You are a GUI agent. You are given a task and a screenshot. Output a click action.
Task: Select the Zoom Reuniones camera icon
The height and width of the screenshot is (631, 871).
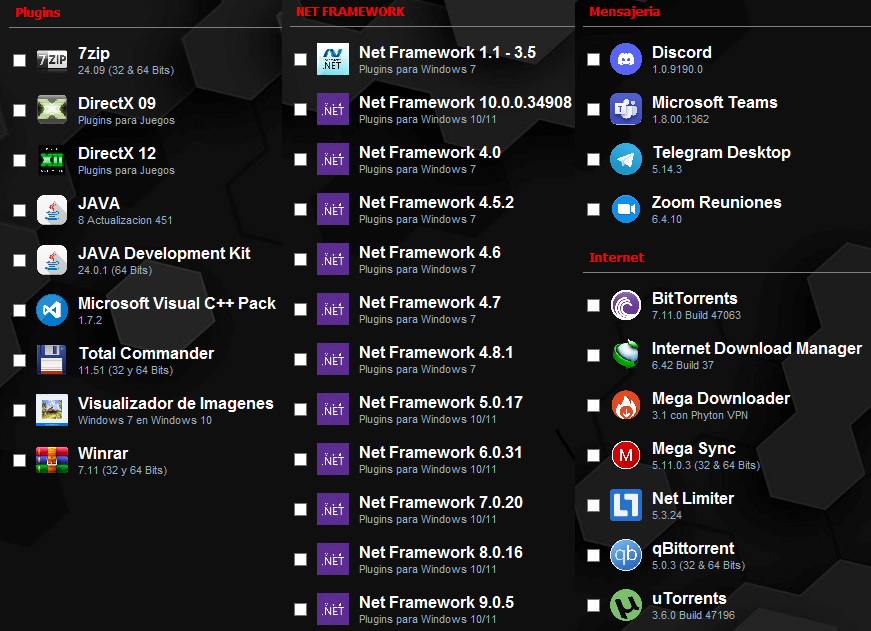[625, 209]
